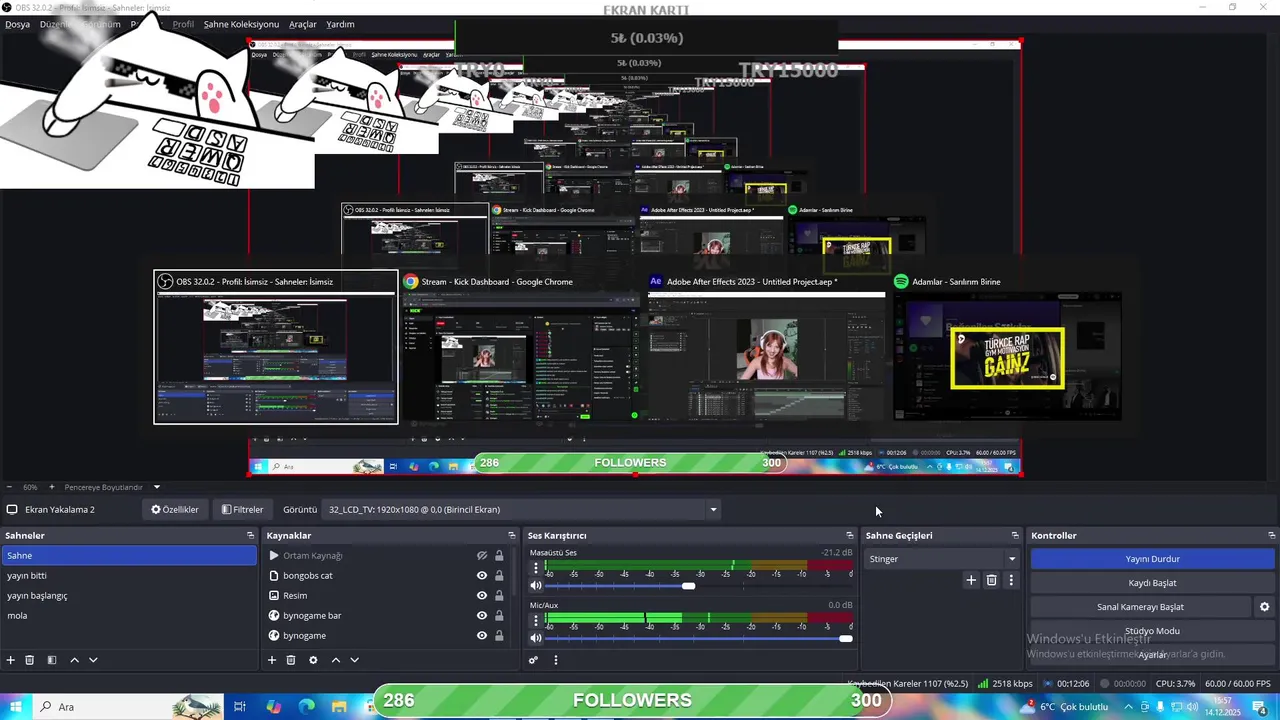Stop streaming with Yayını Durdur

pyautogui.click(x=1152, y=559)
